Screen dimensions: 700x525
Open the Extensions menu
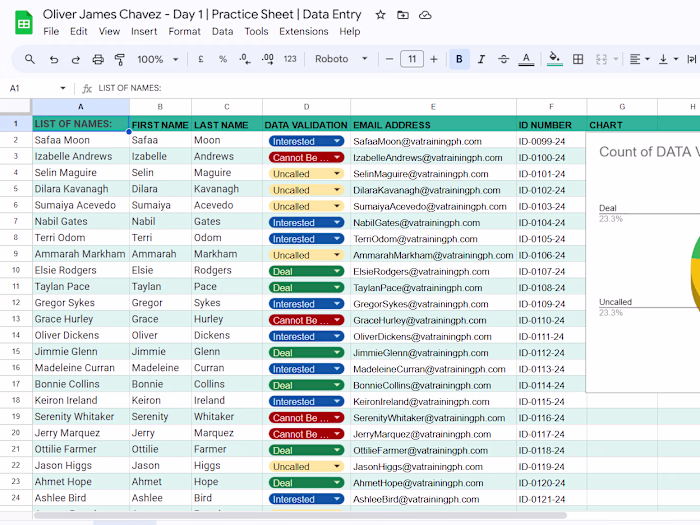(x=304, y=32)
